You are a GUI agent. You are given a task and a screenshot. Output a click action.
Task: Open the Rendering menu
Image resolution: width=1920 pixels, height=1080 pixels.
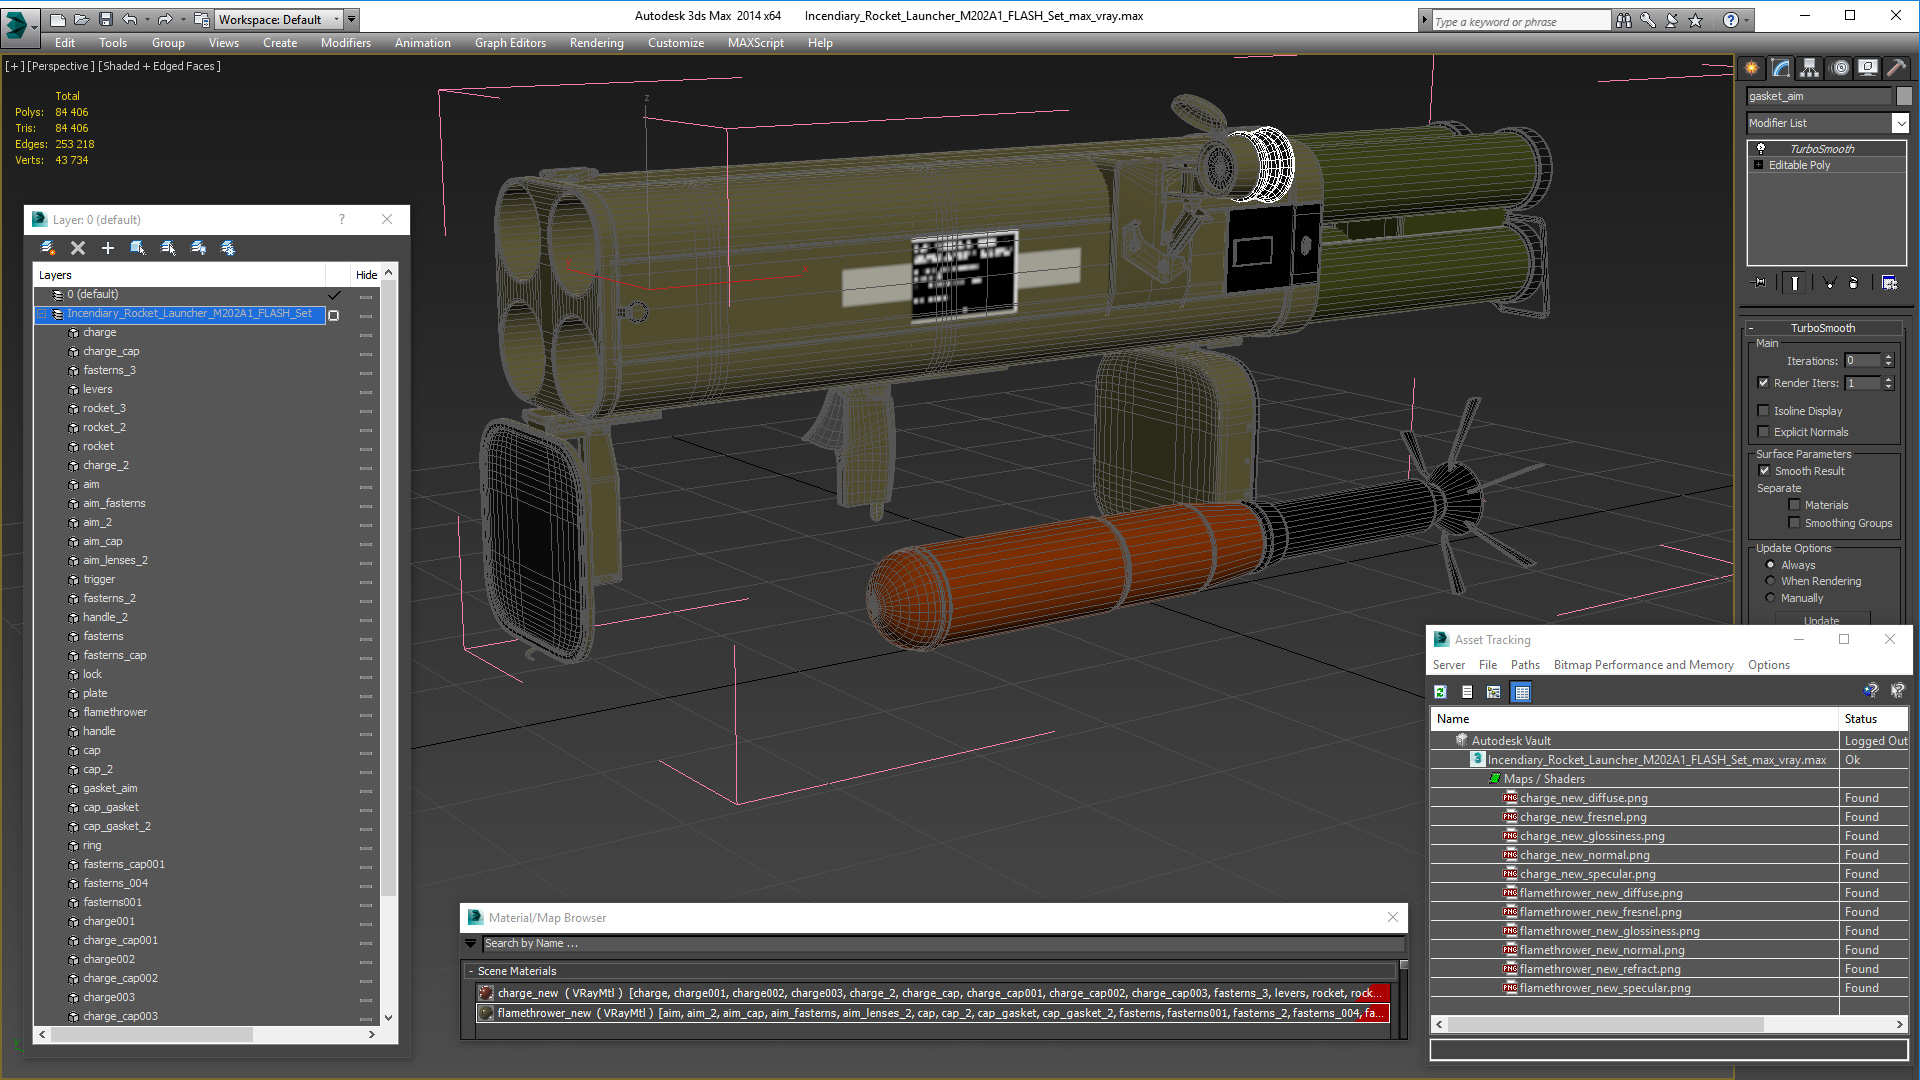[596, 43]
